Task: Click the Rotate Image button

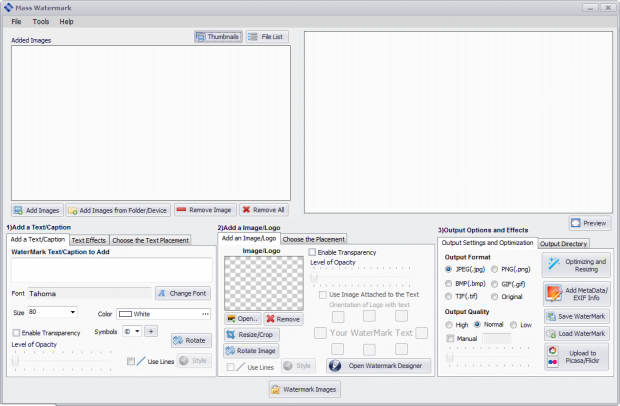Action: point(250,350)
